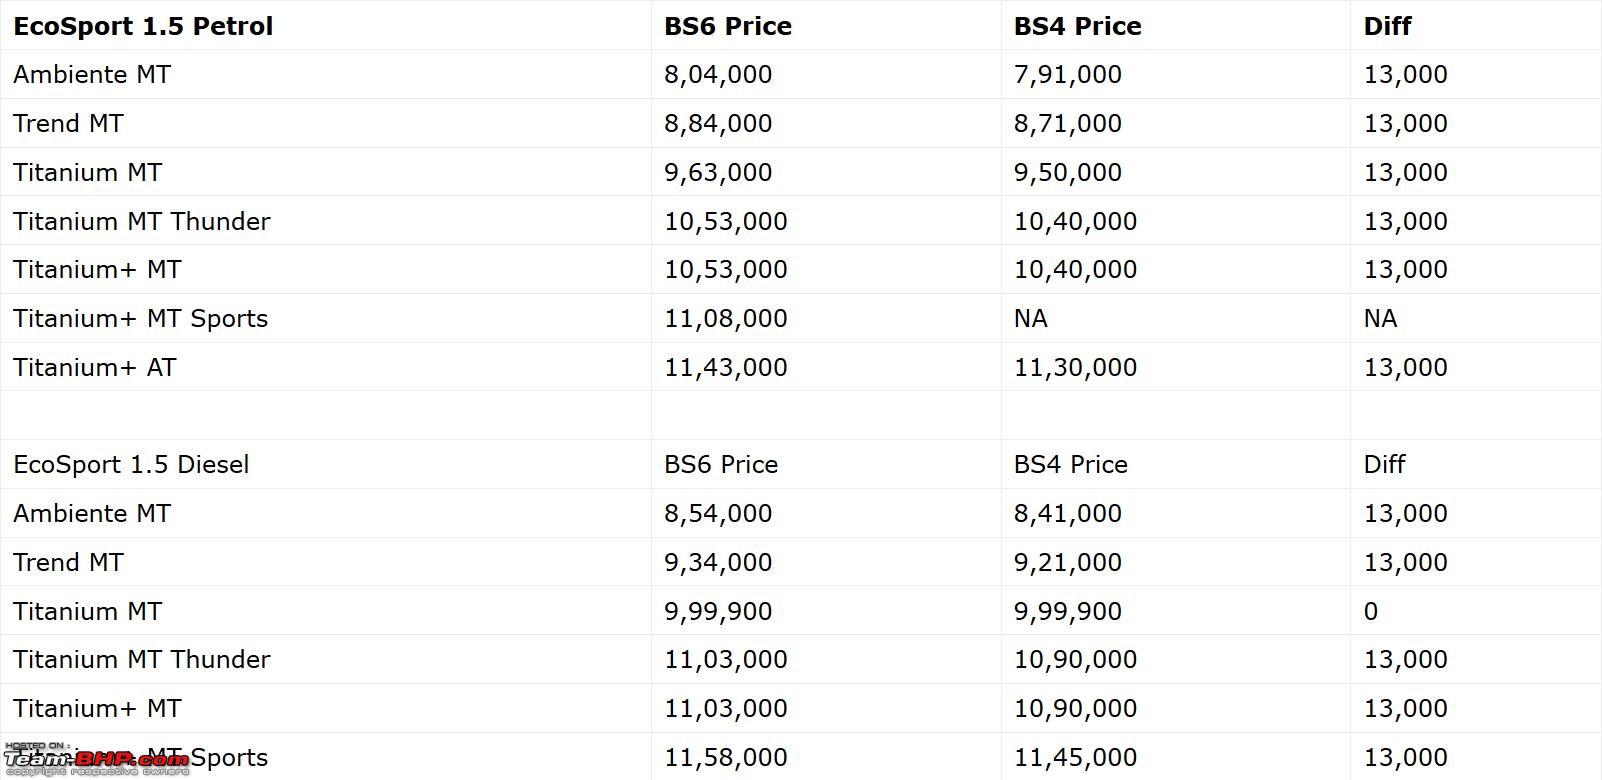Click the bold BS6 Price column header
The height and width of the screenshot is (780, 1602).
click(x=728, y=26)
